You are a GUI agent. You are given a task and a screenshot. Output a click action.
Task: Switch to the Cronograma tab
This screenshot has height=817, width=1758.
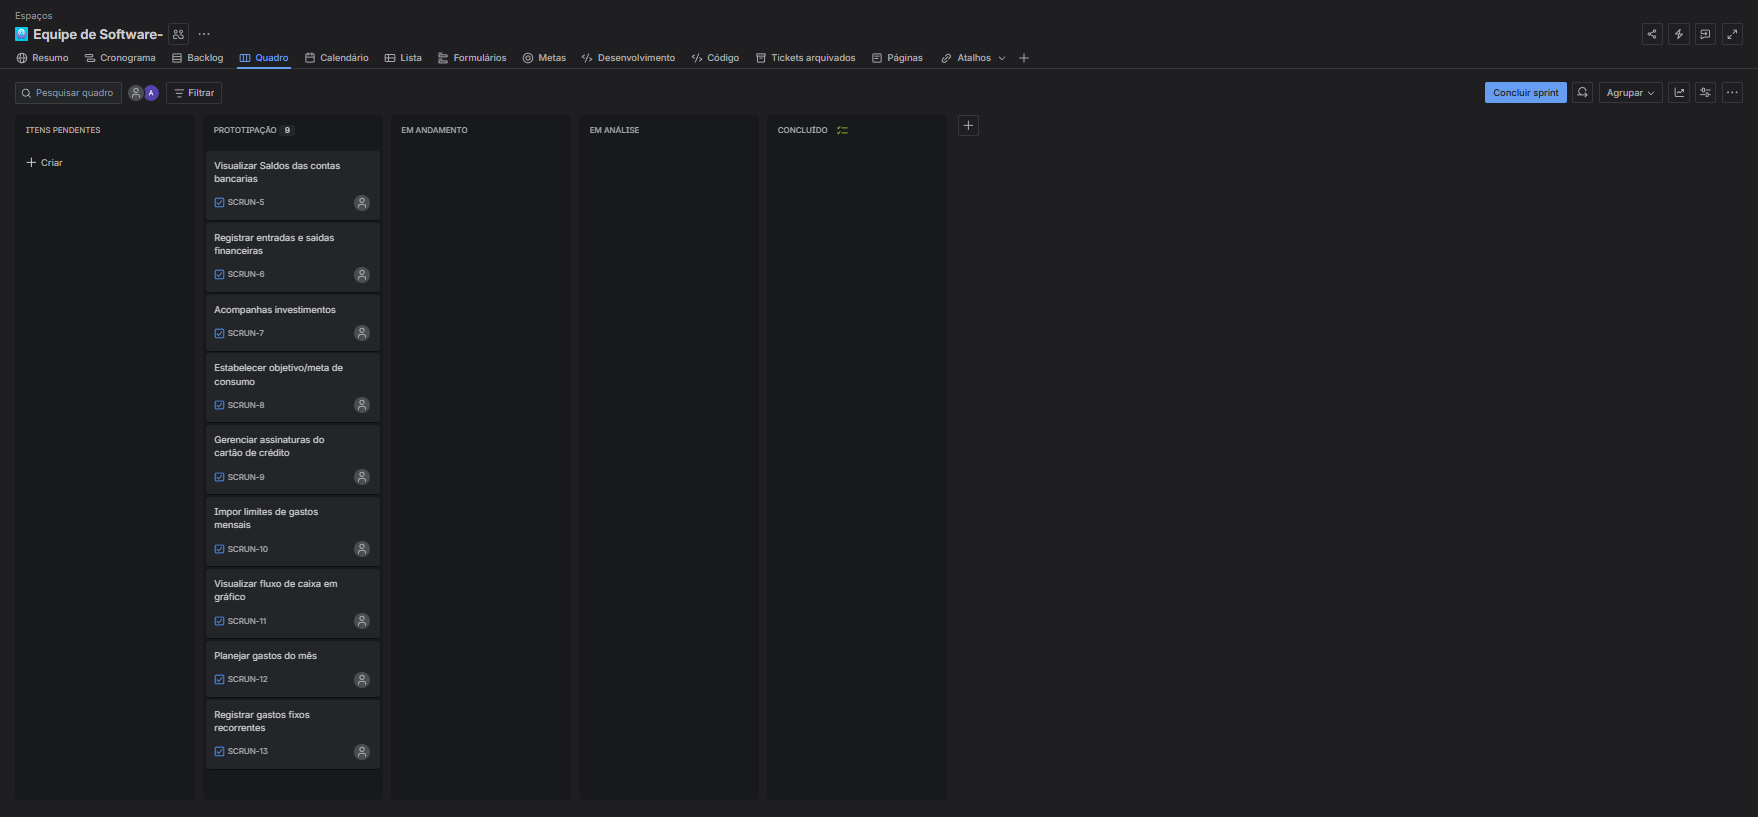120,58
